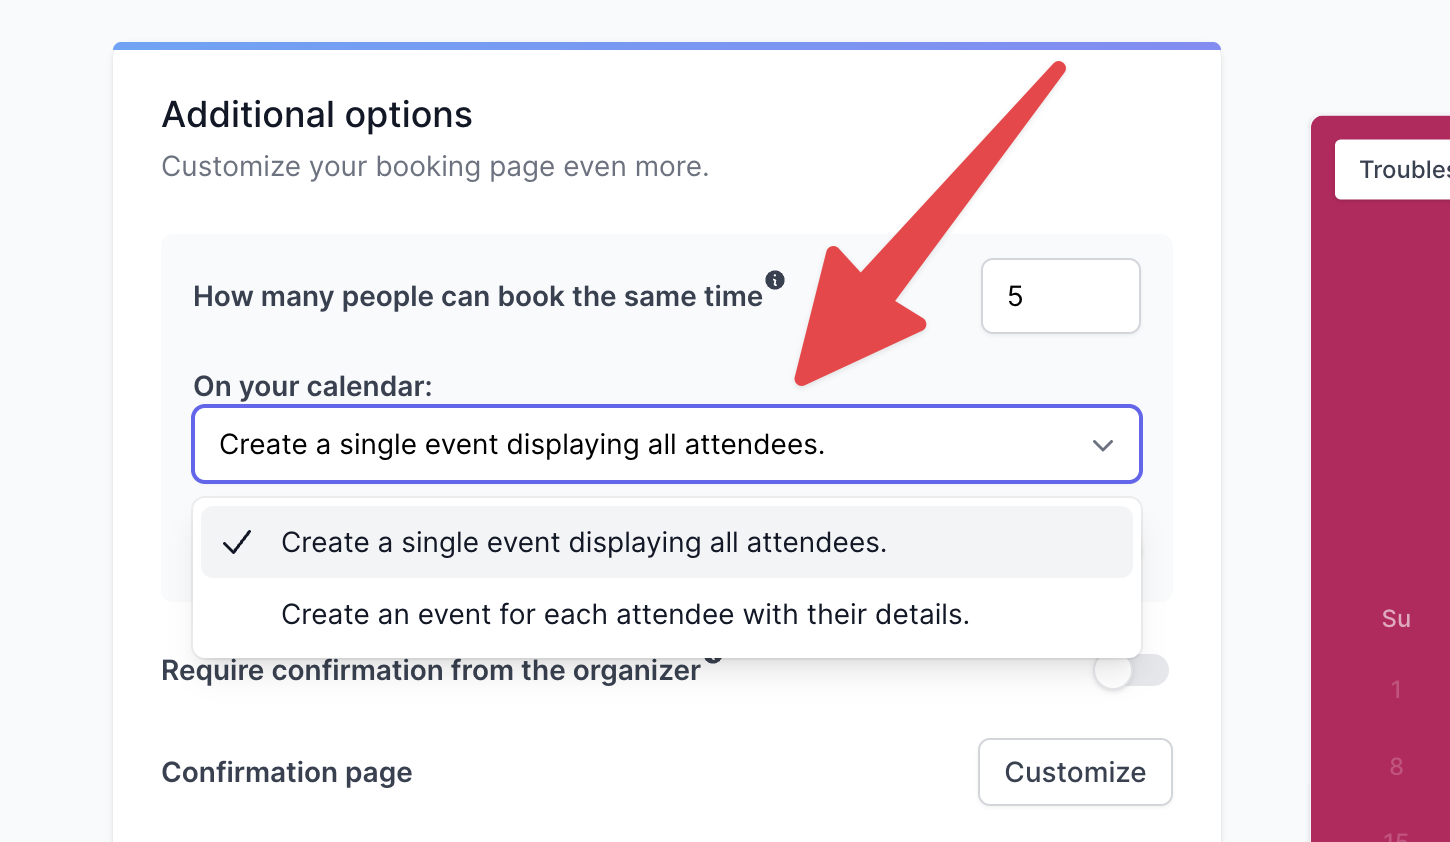Click the partially hidden info icon near organizer confirmation

click(712, 659)
